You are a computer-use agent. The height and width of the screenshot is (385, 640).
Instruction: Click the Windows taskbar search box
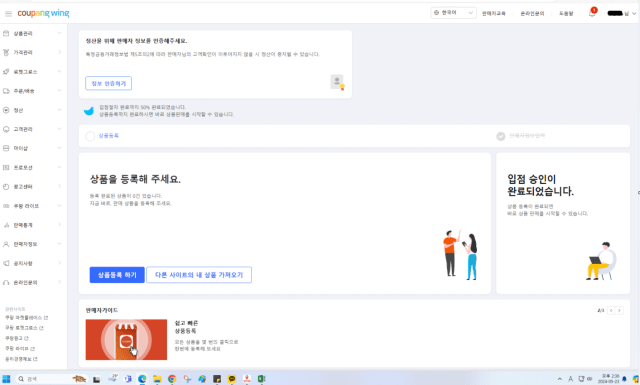pos(51,379)
